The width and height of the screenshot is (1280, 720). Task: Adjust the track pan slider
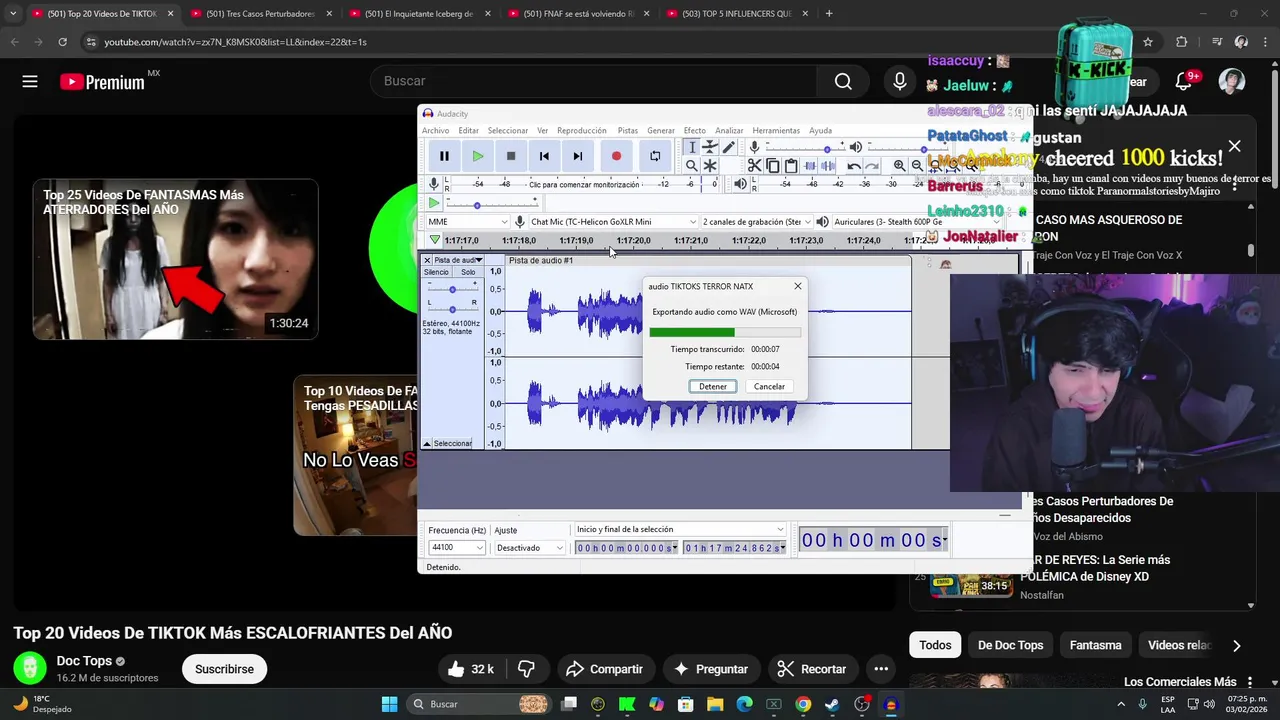452,309
